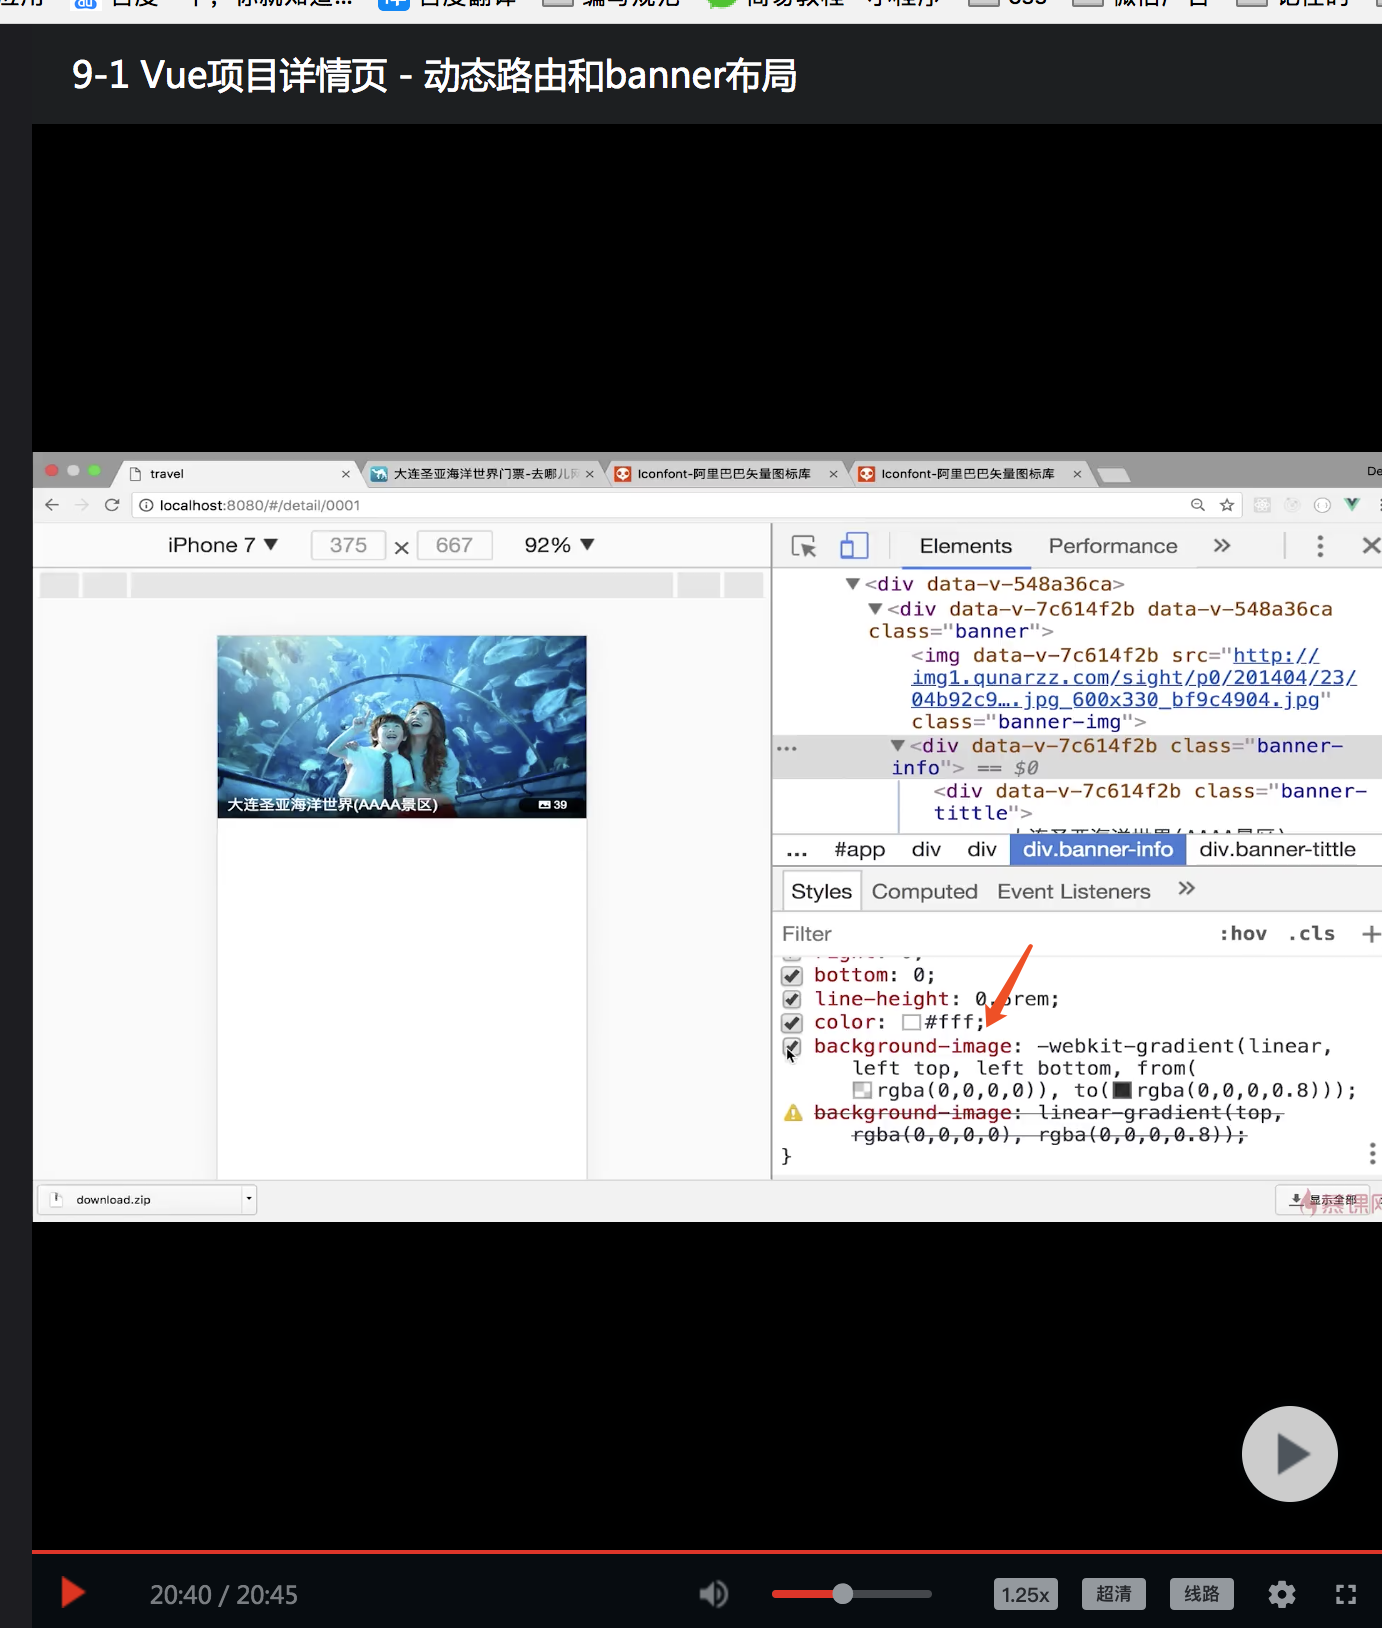Collapse the div data-v-548a36ca node
This screenshot has height=1628, width=1382.
[x=853, y=584]
